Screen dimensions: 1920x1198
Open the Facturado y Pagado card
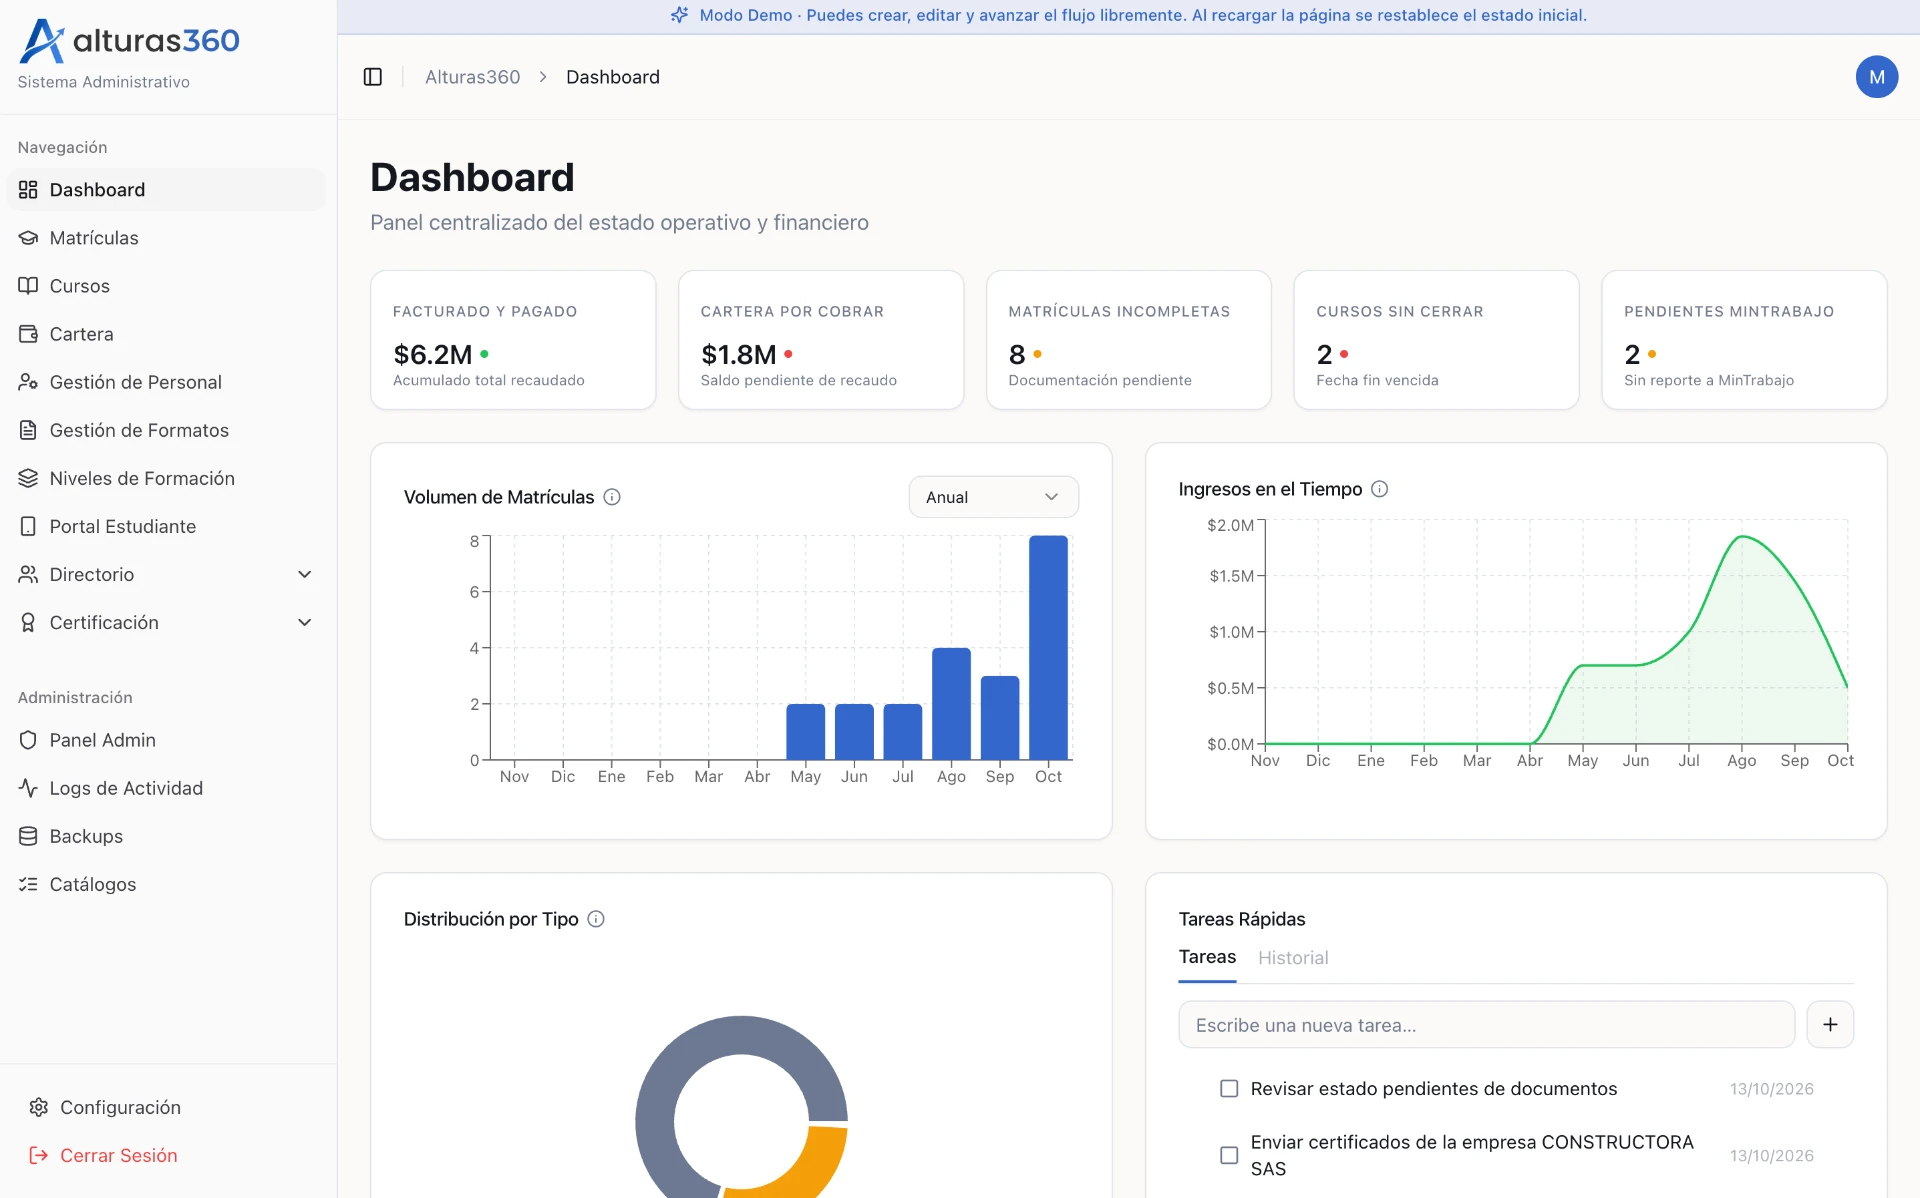pyautogui.click(x=513, y=340)
